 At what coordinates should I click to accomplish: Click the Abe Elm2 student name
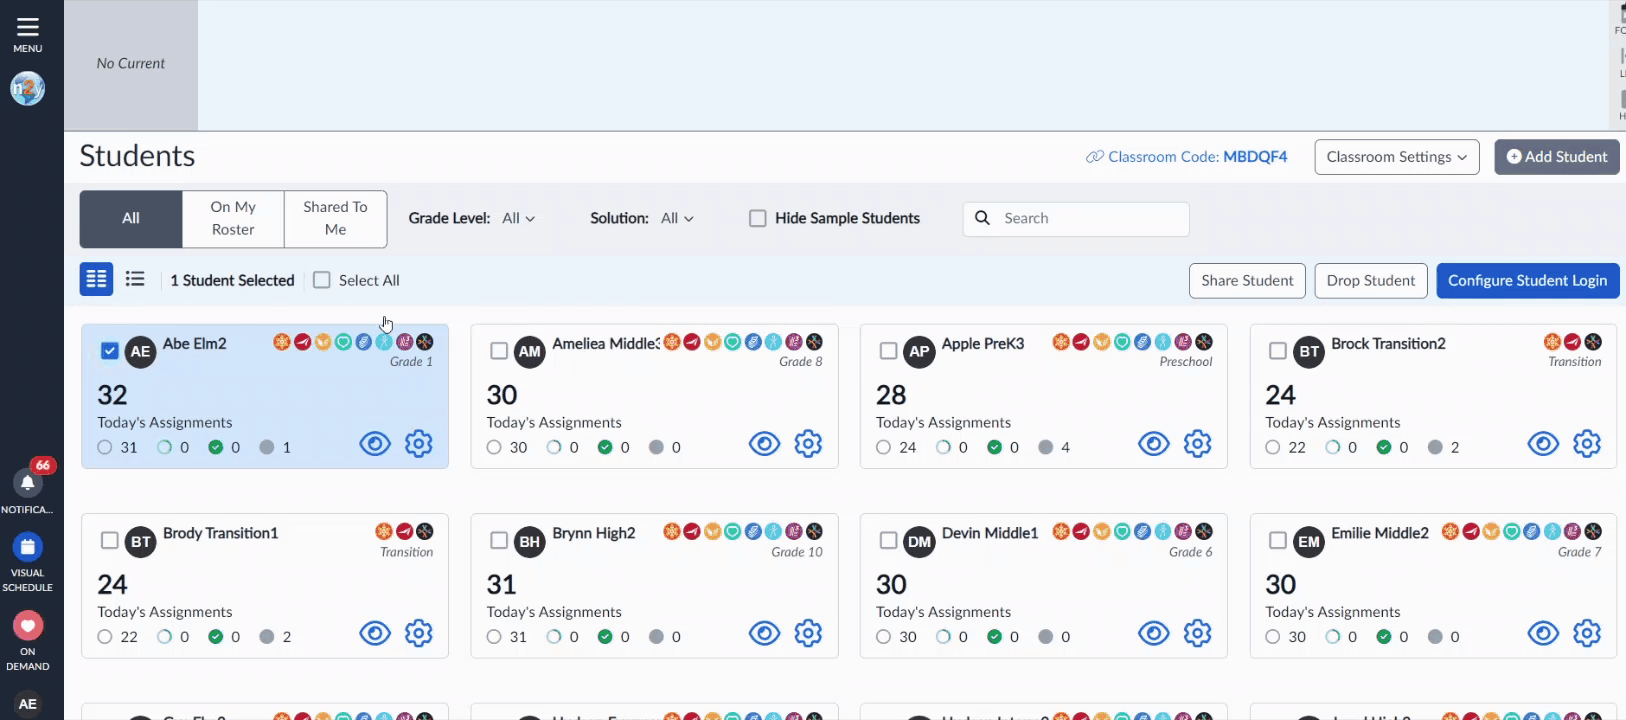(195, 344)
